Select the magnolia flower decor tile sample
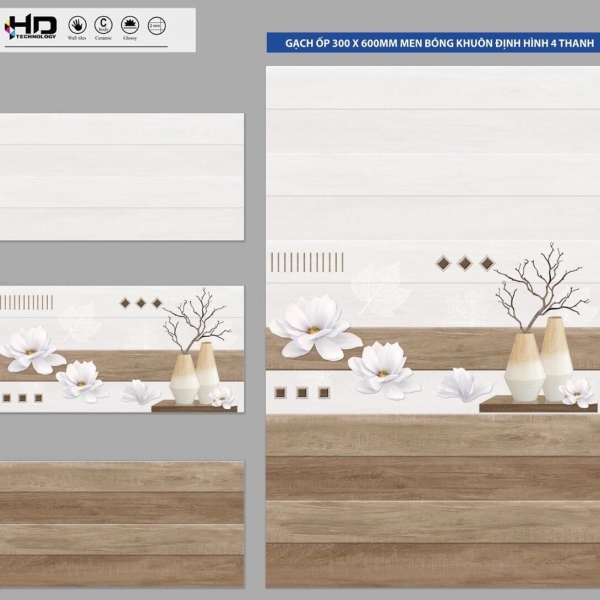The height and width of the screenshot is (600, 600). pyautogui.click(x=122, y=349)
